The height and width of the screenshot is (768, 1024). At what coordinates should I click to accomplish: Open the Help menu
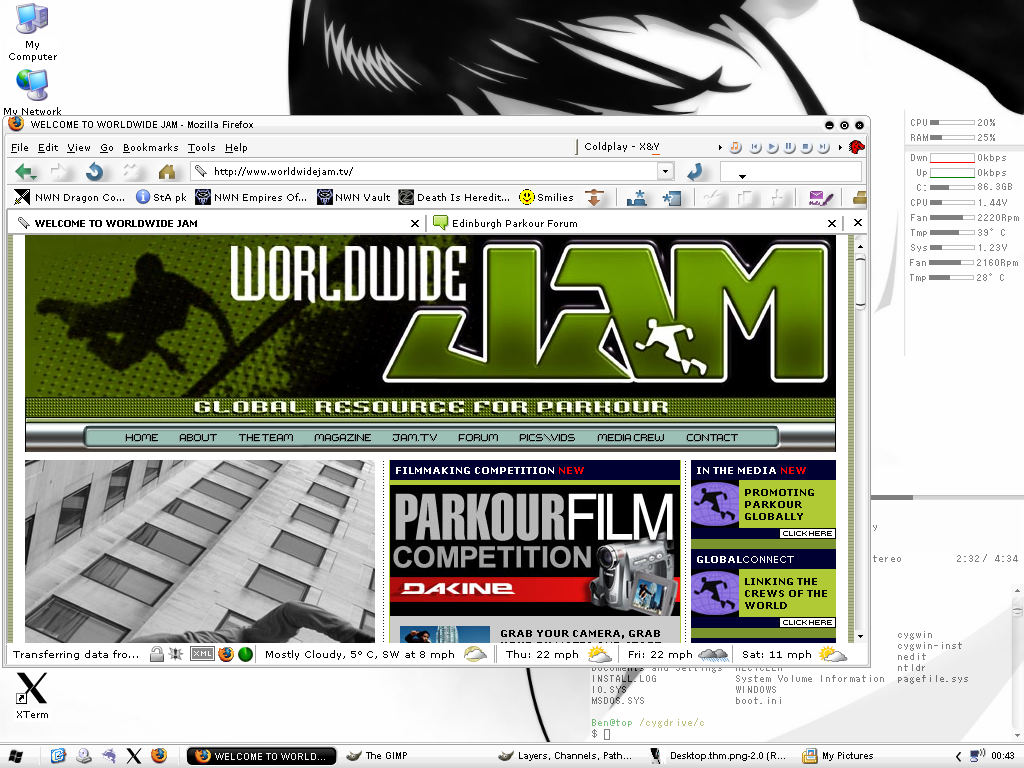[236, 148]
